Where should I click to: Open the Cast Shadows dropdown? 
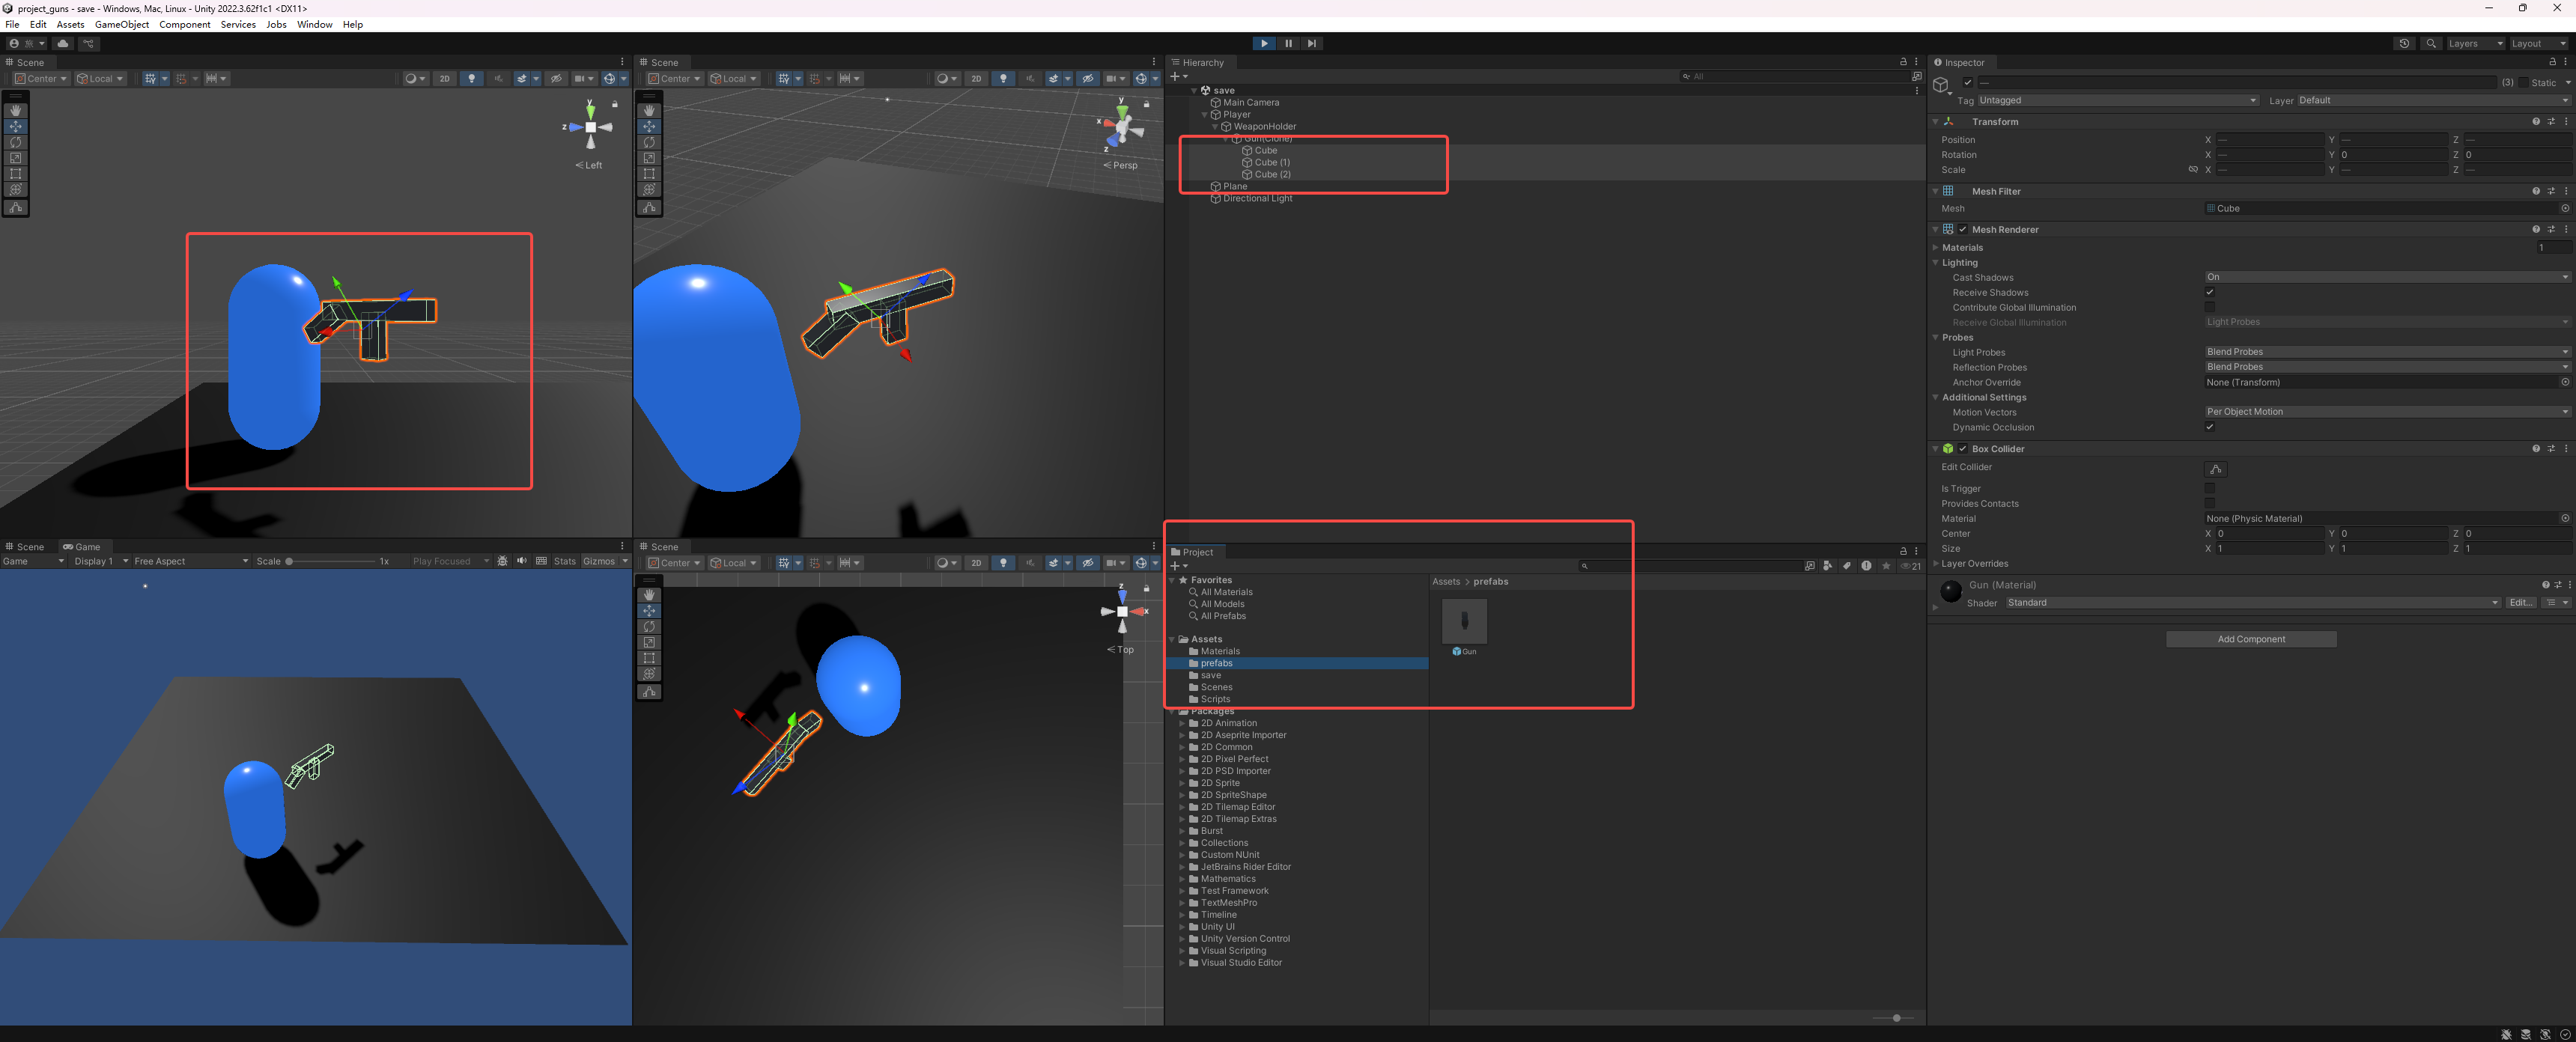[x=2386, y=277]
